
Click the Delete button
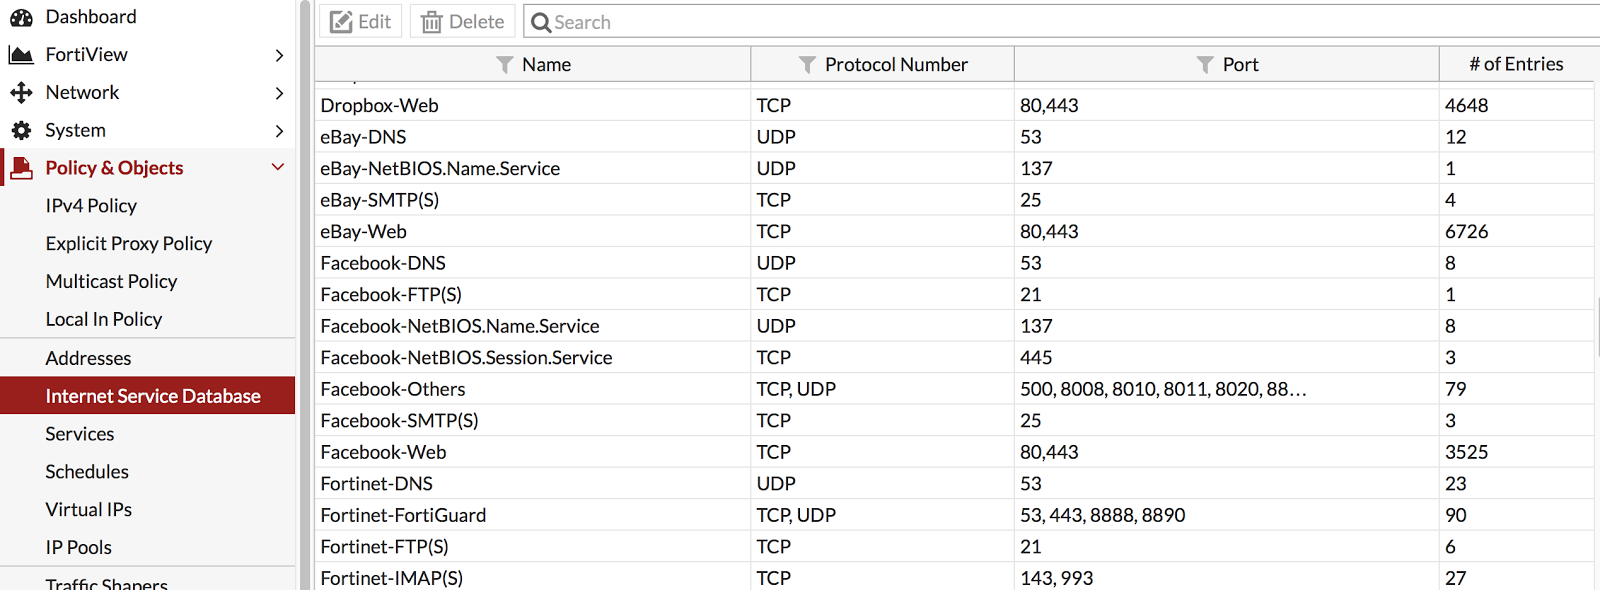463,22
